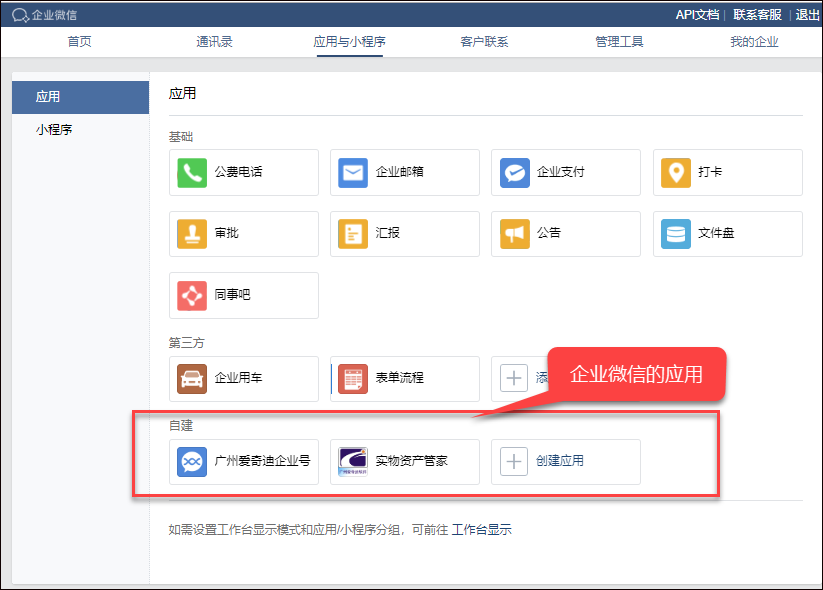Click the 打卡 label text
This screenshot has height=590, width=823.
point(710,172)
